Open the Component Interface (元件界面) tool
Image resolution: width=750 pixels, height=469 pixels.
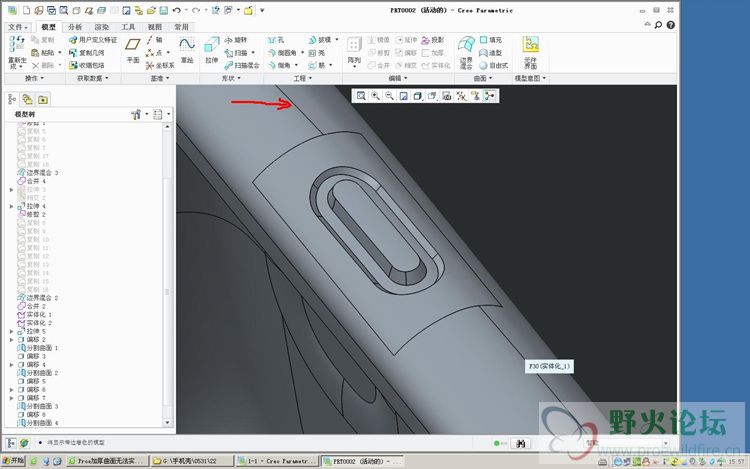click(x=530, y=52)
